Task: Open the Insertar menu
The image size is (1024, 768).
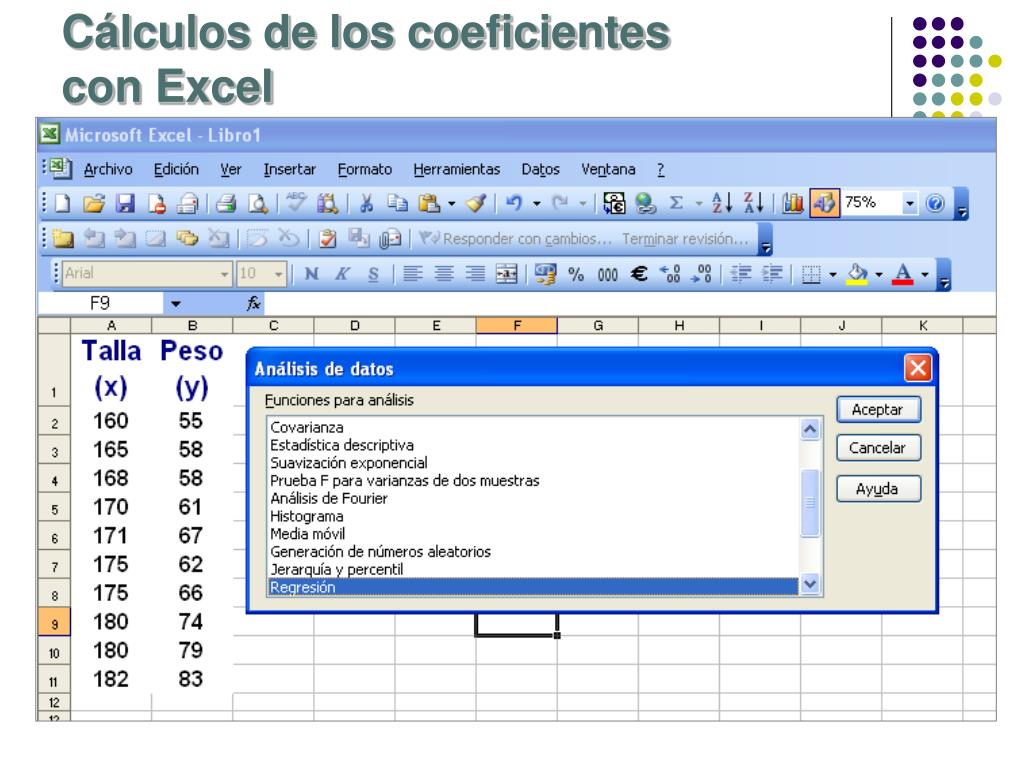Action: 289,170
